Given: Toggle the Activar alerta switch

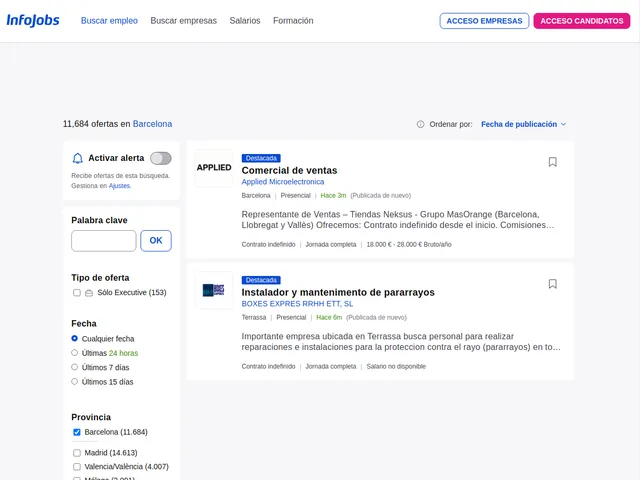Looking at the screenshot, I should pos(160,158).
